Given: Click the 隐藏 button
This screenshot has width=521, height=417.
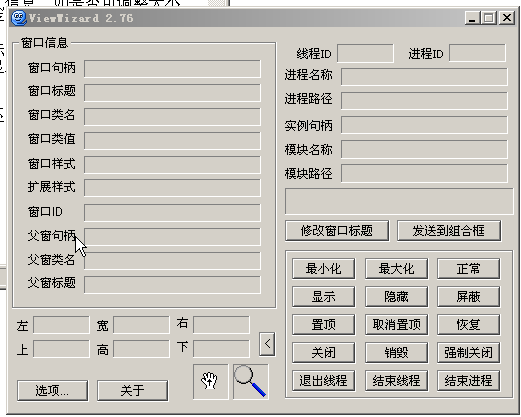Looking at the screenshot, I should pos(396,297).
